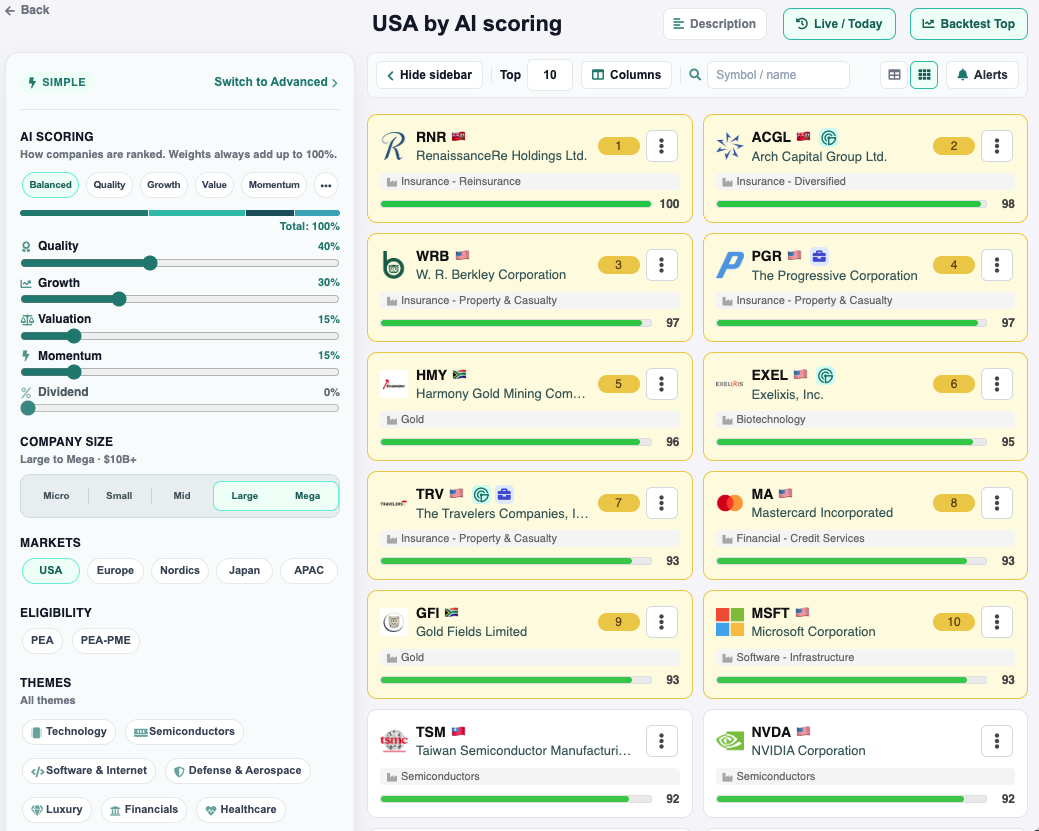The width and height of the screenshot is (1039, 831).
Task: Click the RenaissanceRe logo on RNR card
Action: (394, 146)
